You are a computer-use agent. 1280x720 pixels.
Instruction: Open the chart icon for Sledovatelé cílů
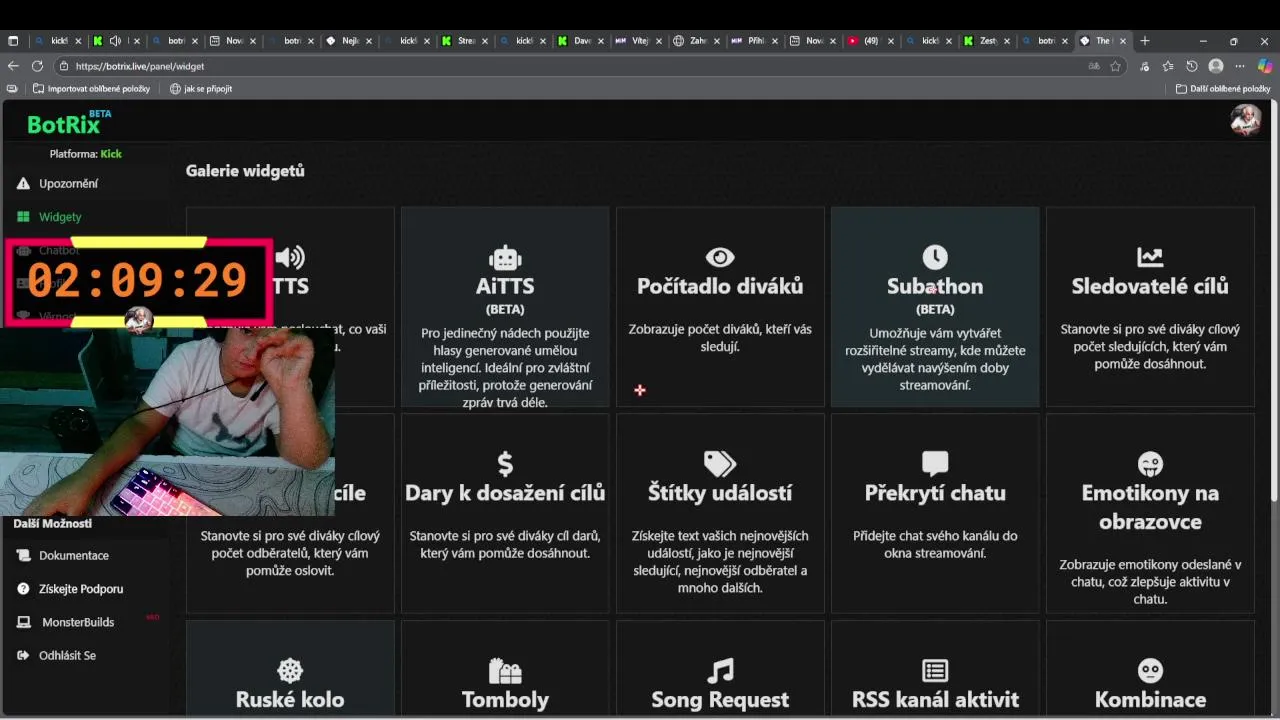(x=1150, y=257)
